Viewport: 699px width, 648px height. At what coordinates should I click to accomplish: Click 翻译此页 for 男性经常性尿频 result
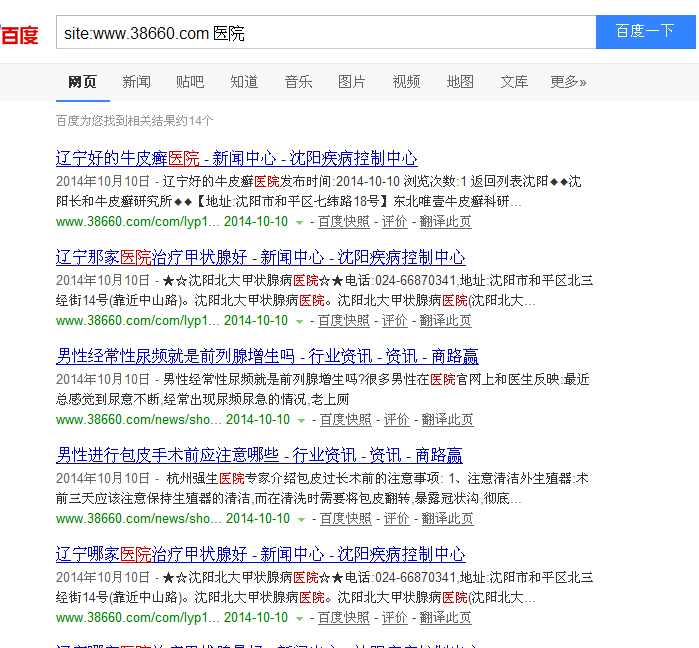click(x=447, y=419)
